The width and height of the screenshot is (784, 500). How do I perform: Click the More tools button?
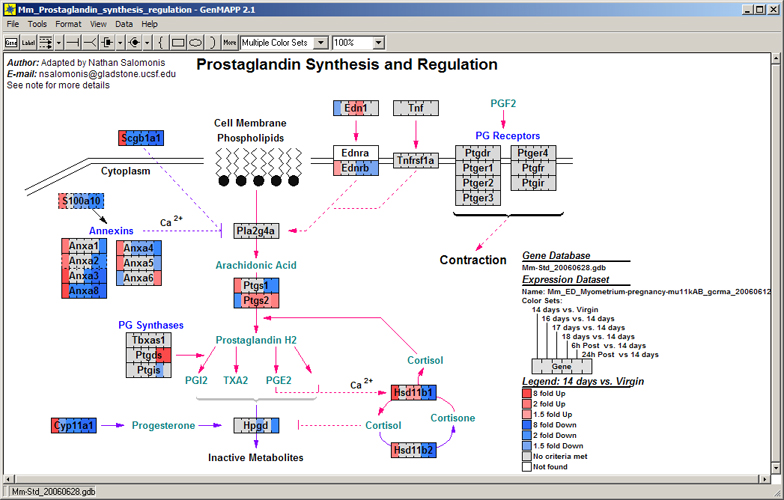pos(230,43)
